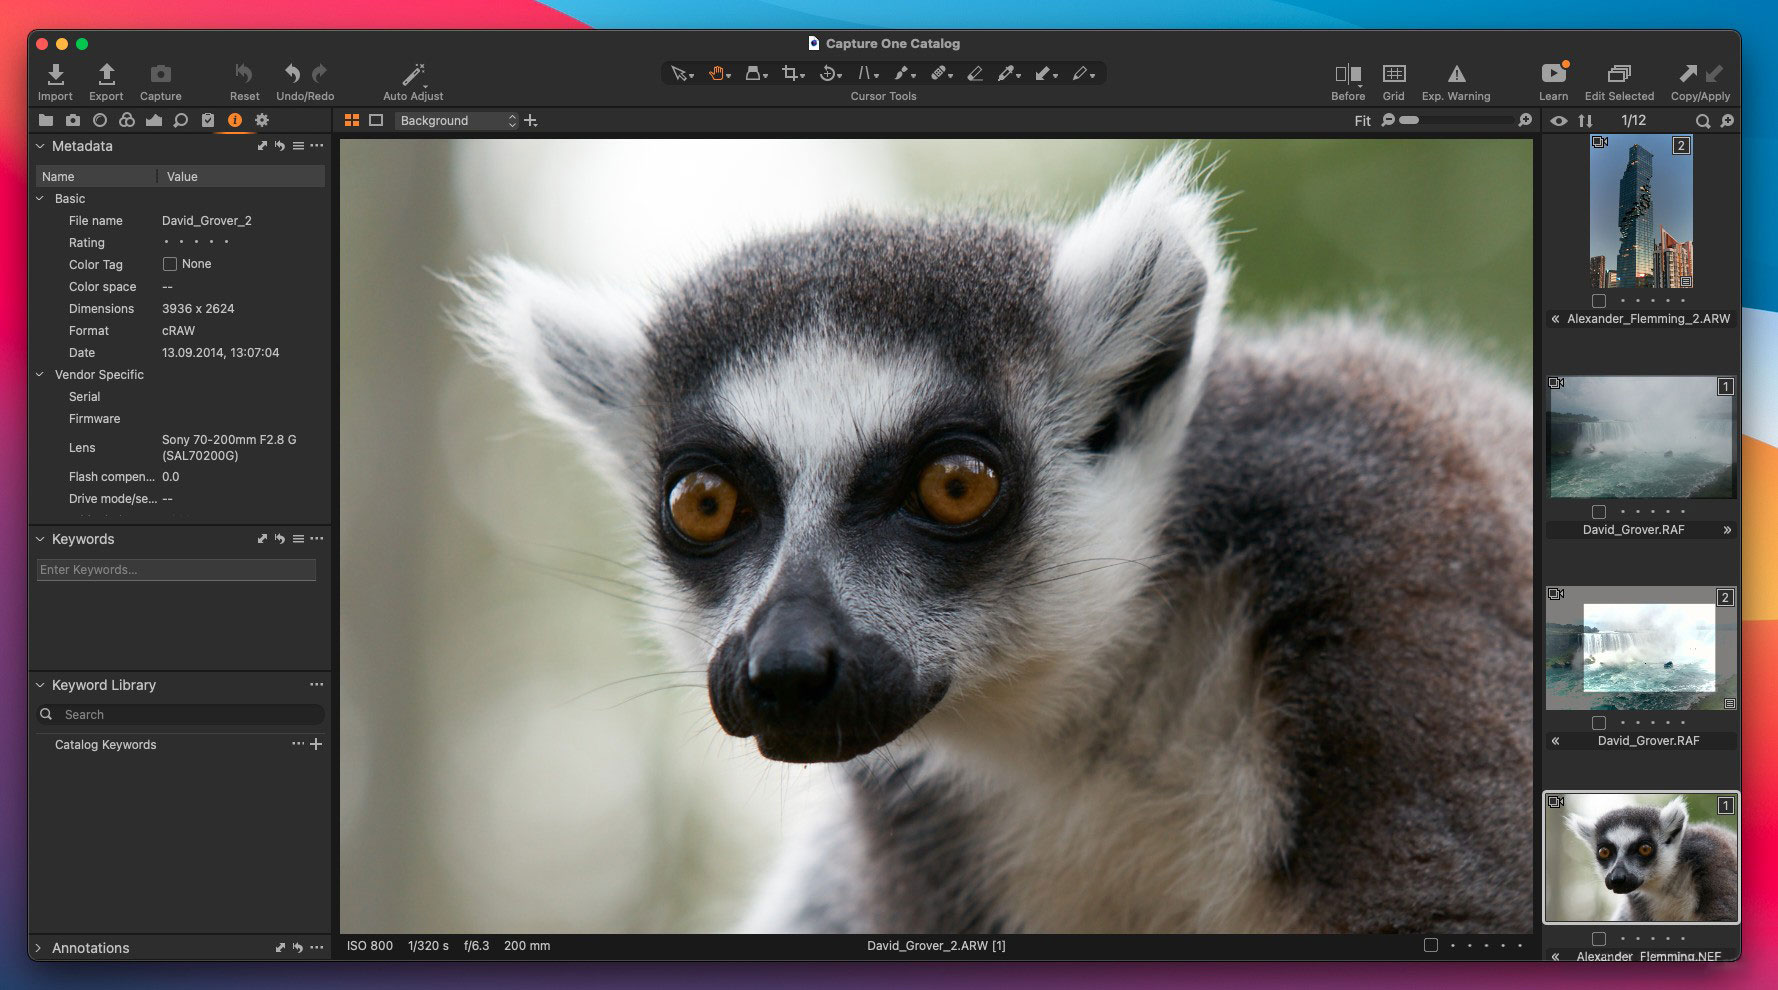The image size is (1778, 990).
Task: Toggle Exposure Warning triangle icon
Action: pos(1456,74)
